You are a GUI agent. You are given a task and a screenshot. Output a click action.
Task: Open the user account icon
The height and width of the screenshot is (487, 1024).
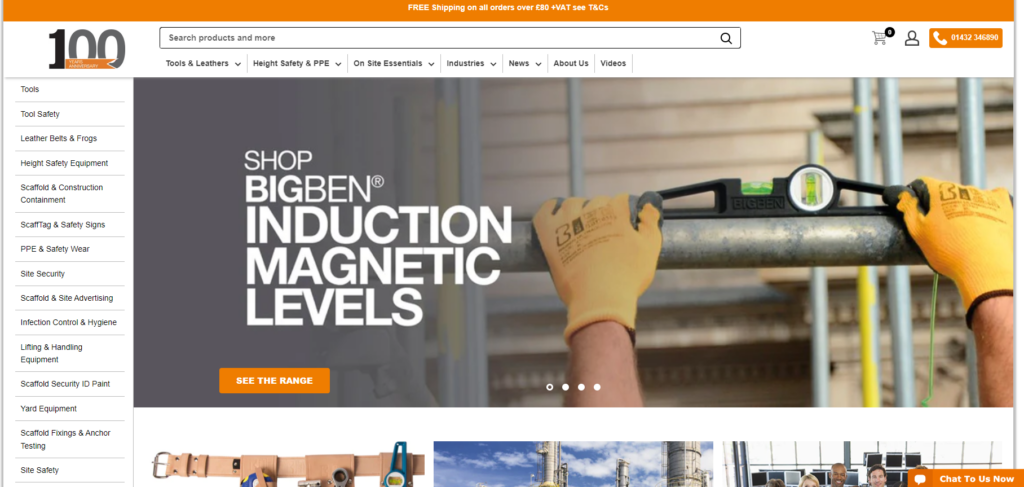click(x=912, y=38)
